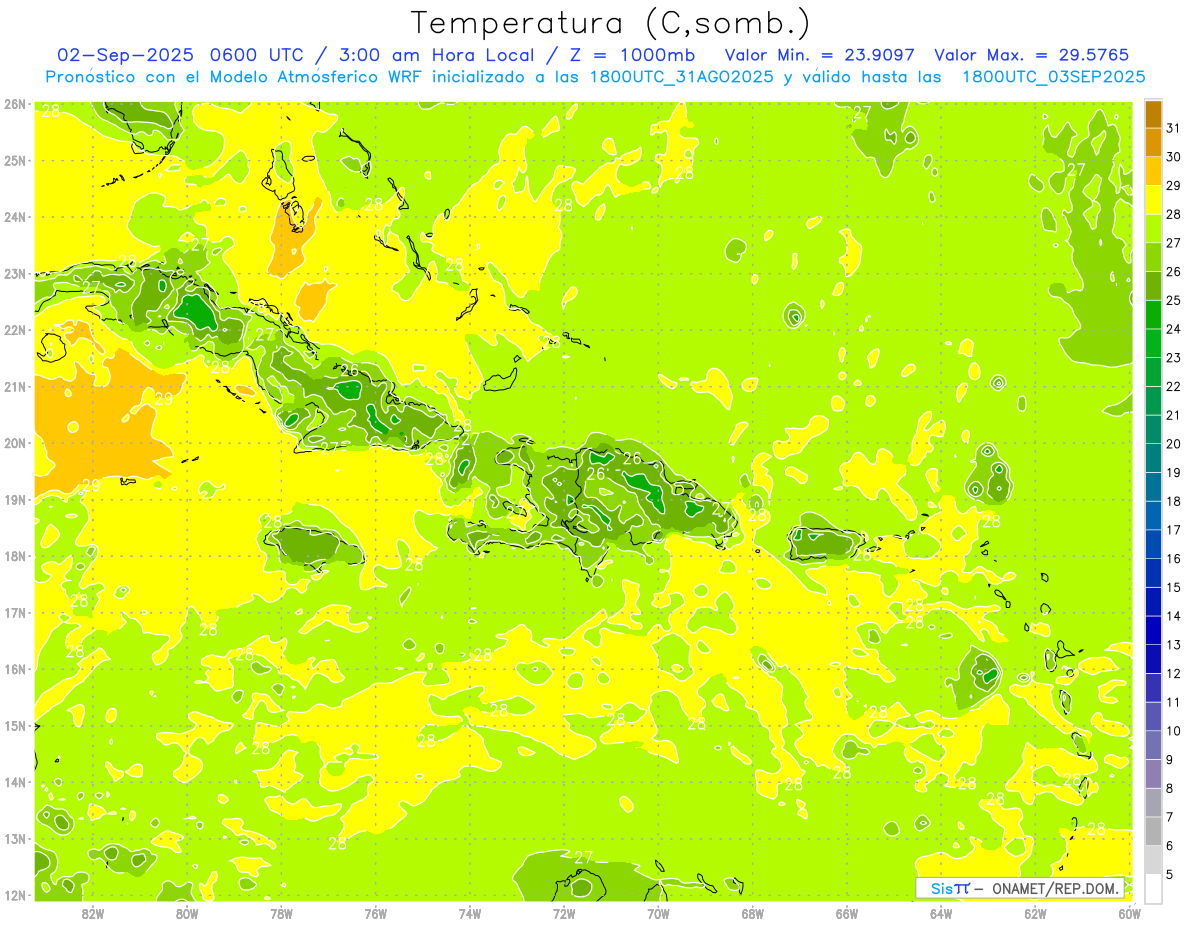This screenshot has width=1200, height=927.
Task: Click the 74W longitude label
Action: 470,914
